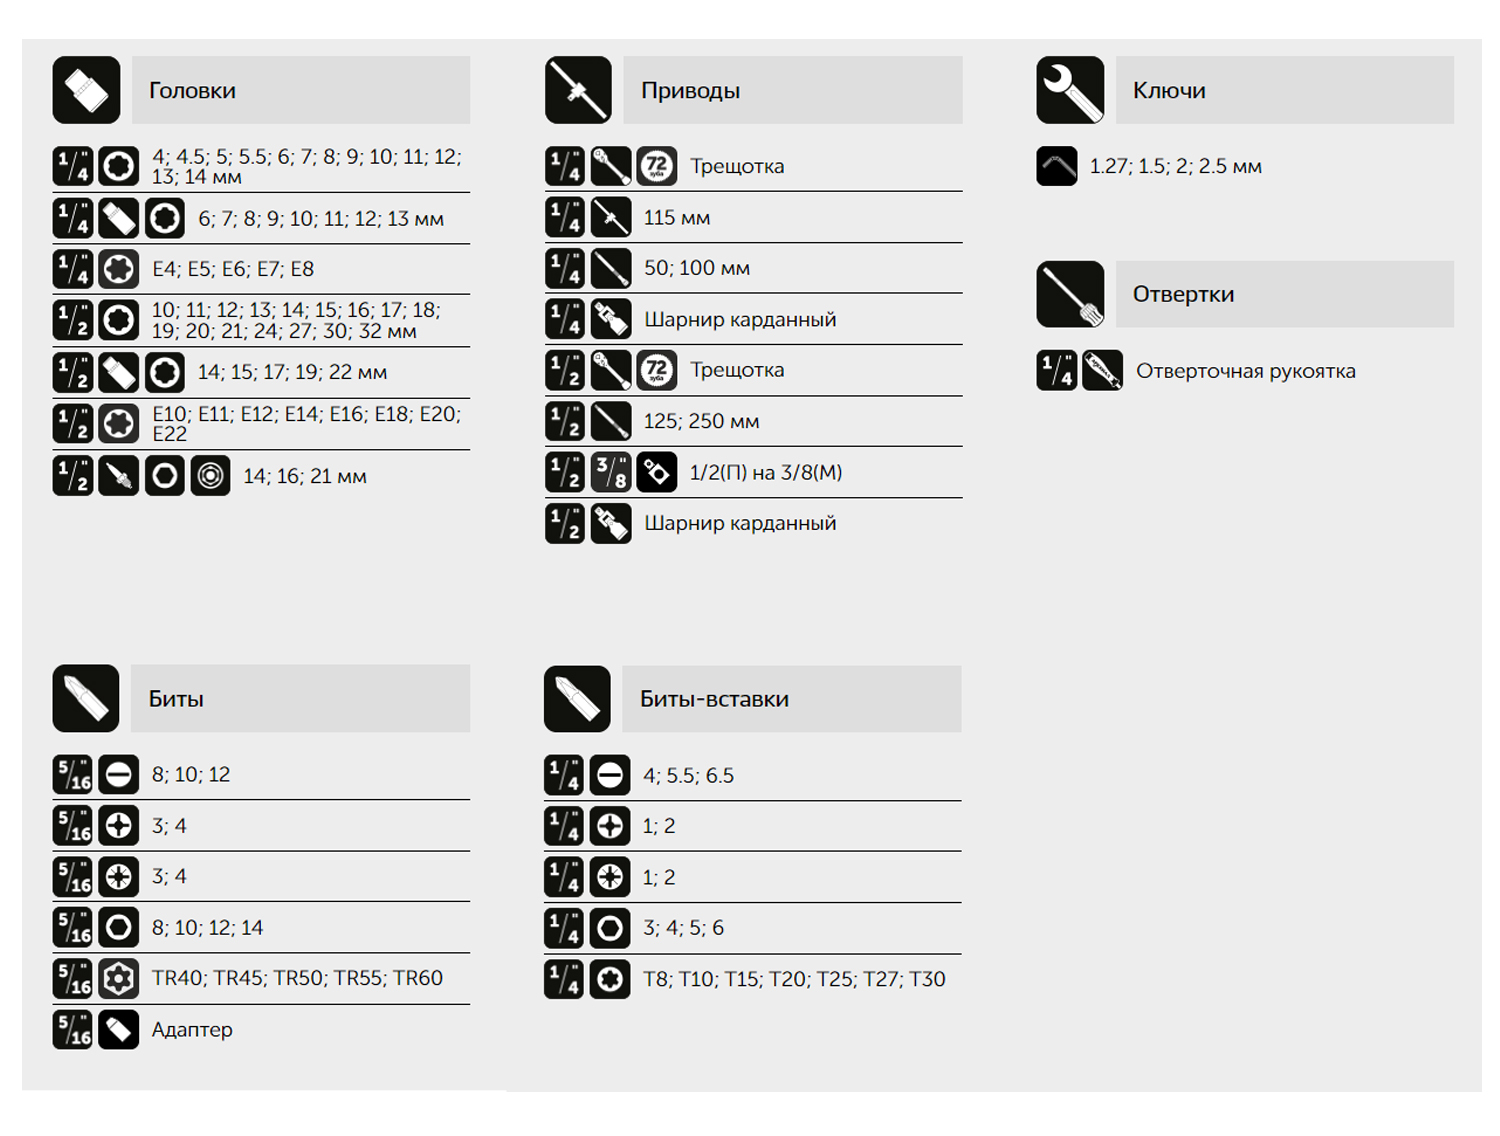Click the 3/8 inch size icon
The height and width of the screenshot is (1136, 1500).
pyautogui.click(x=611, y=472)
